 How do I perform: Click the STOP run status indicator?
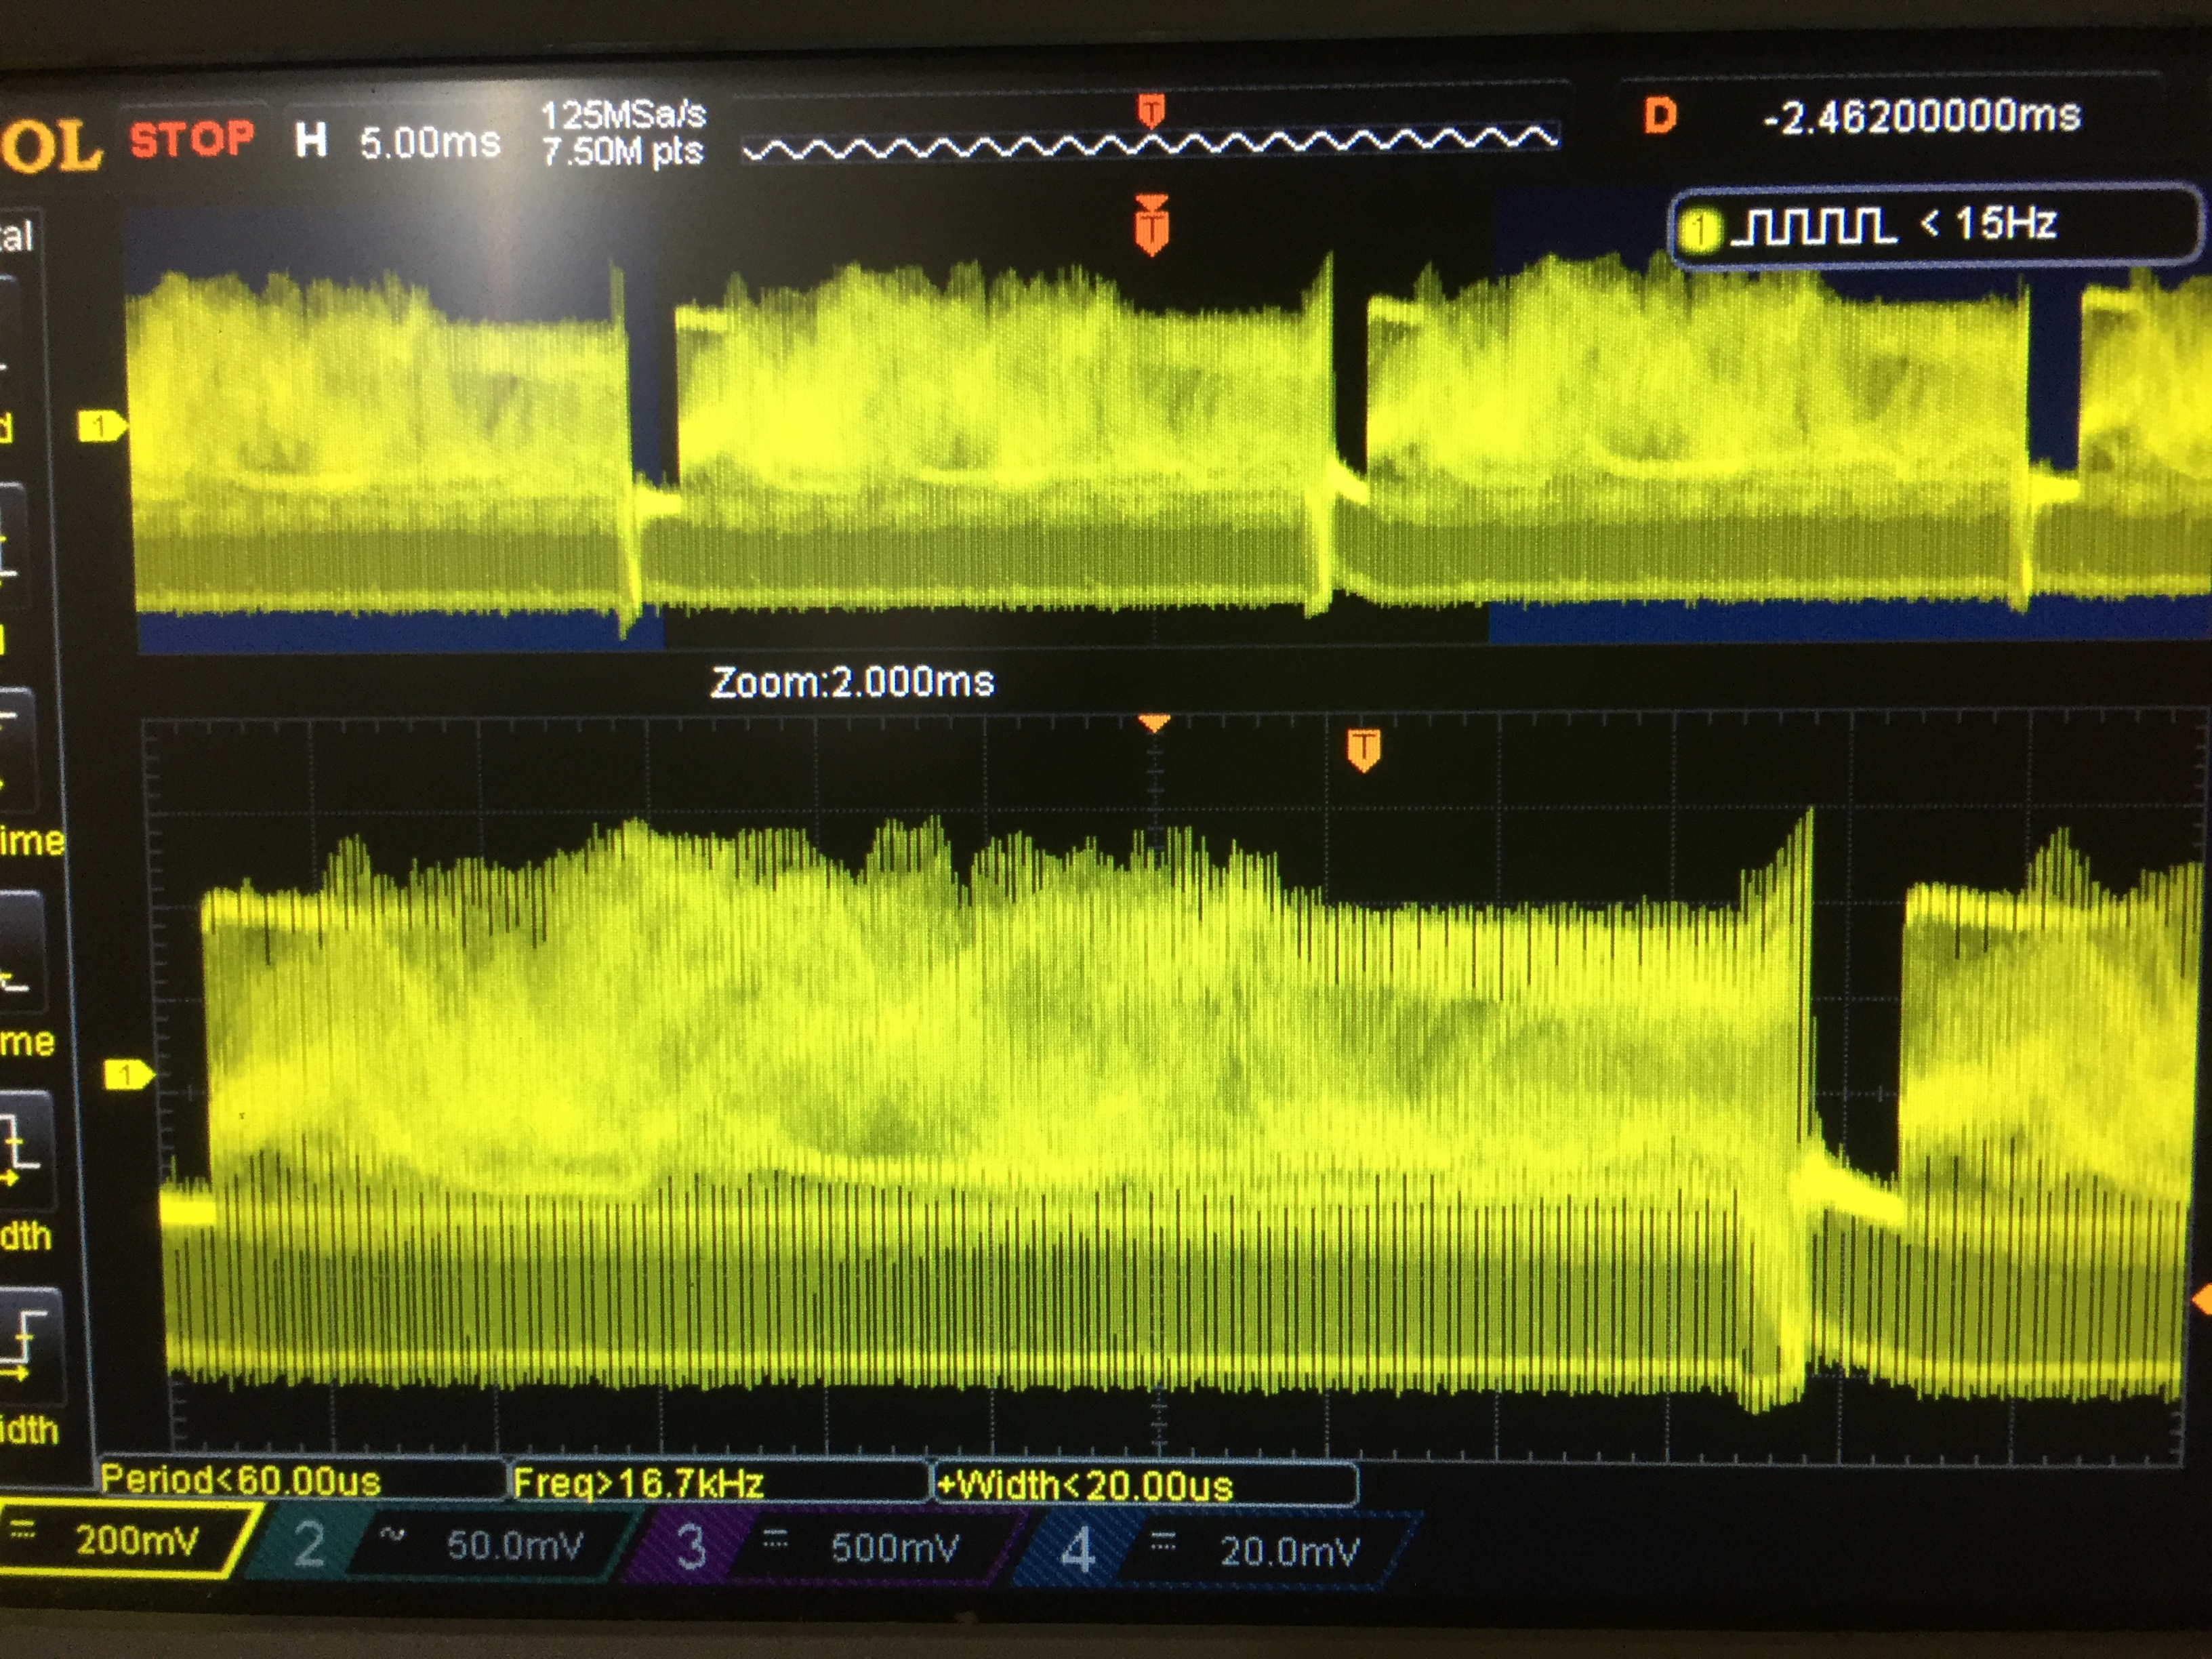point(192,138)
